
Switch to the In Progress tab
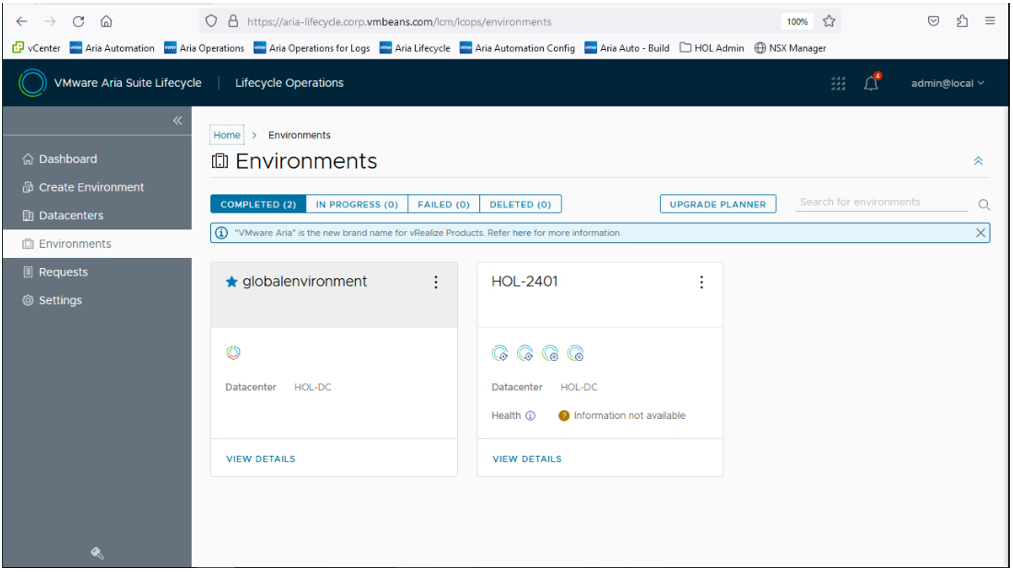[357, 204]
